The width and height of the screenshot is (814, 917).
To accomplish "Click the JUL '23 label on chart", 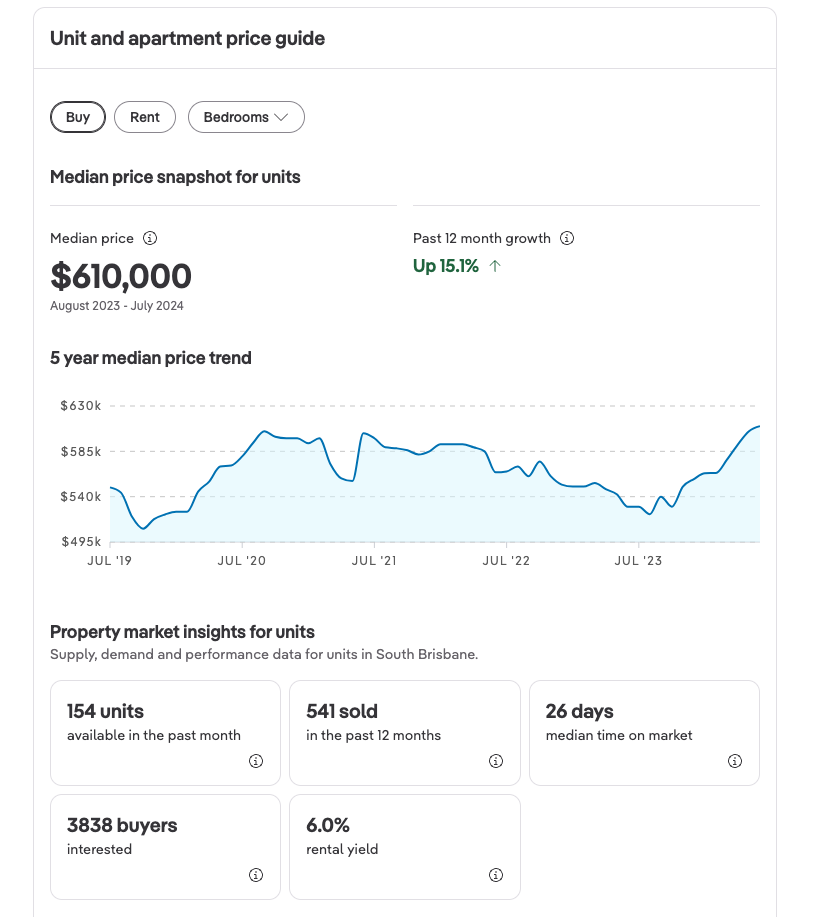I will click(x=638, y=561).
